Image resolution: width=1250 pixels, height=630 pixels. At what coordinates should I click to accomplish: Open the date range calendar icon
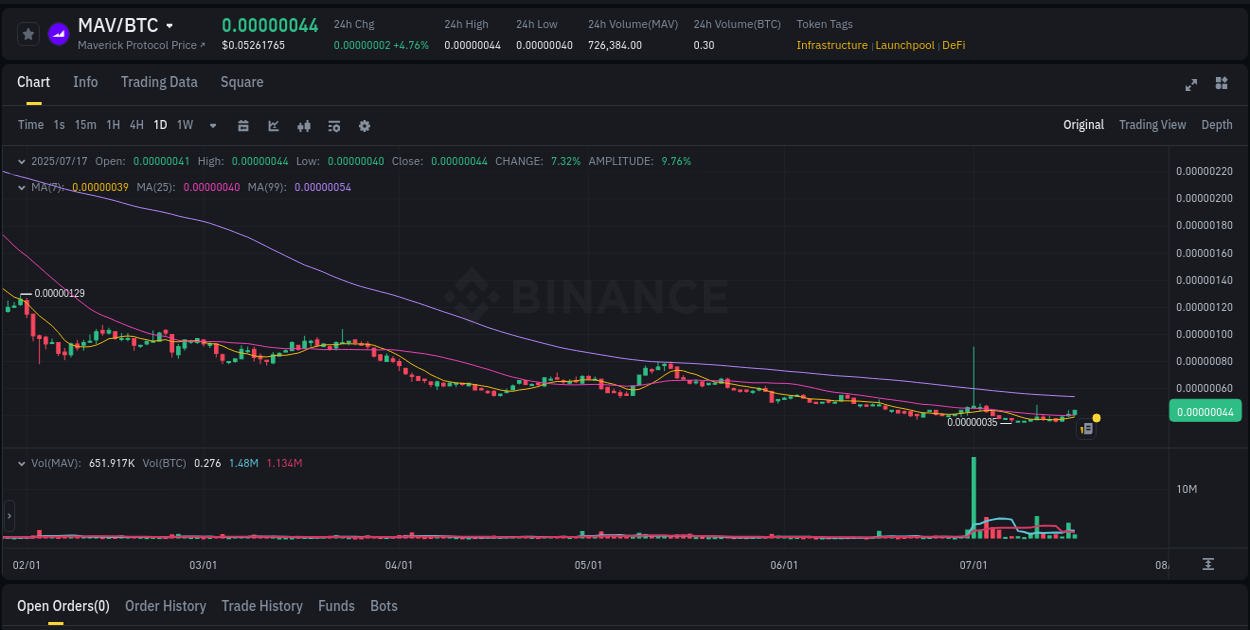pos(243,125)
